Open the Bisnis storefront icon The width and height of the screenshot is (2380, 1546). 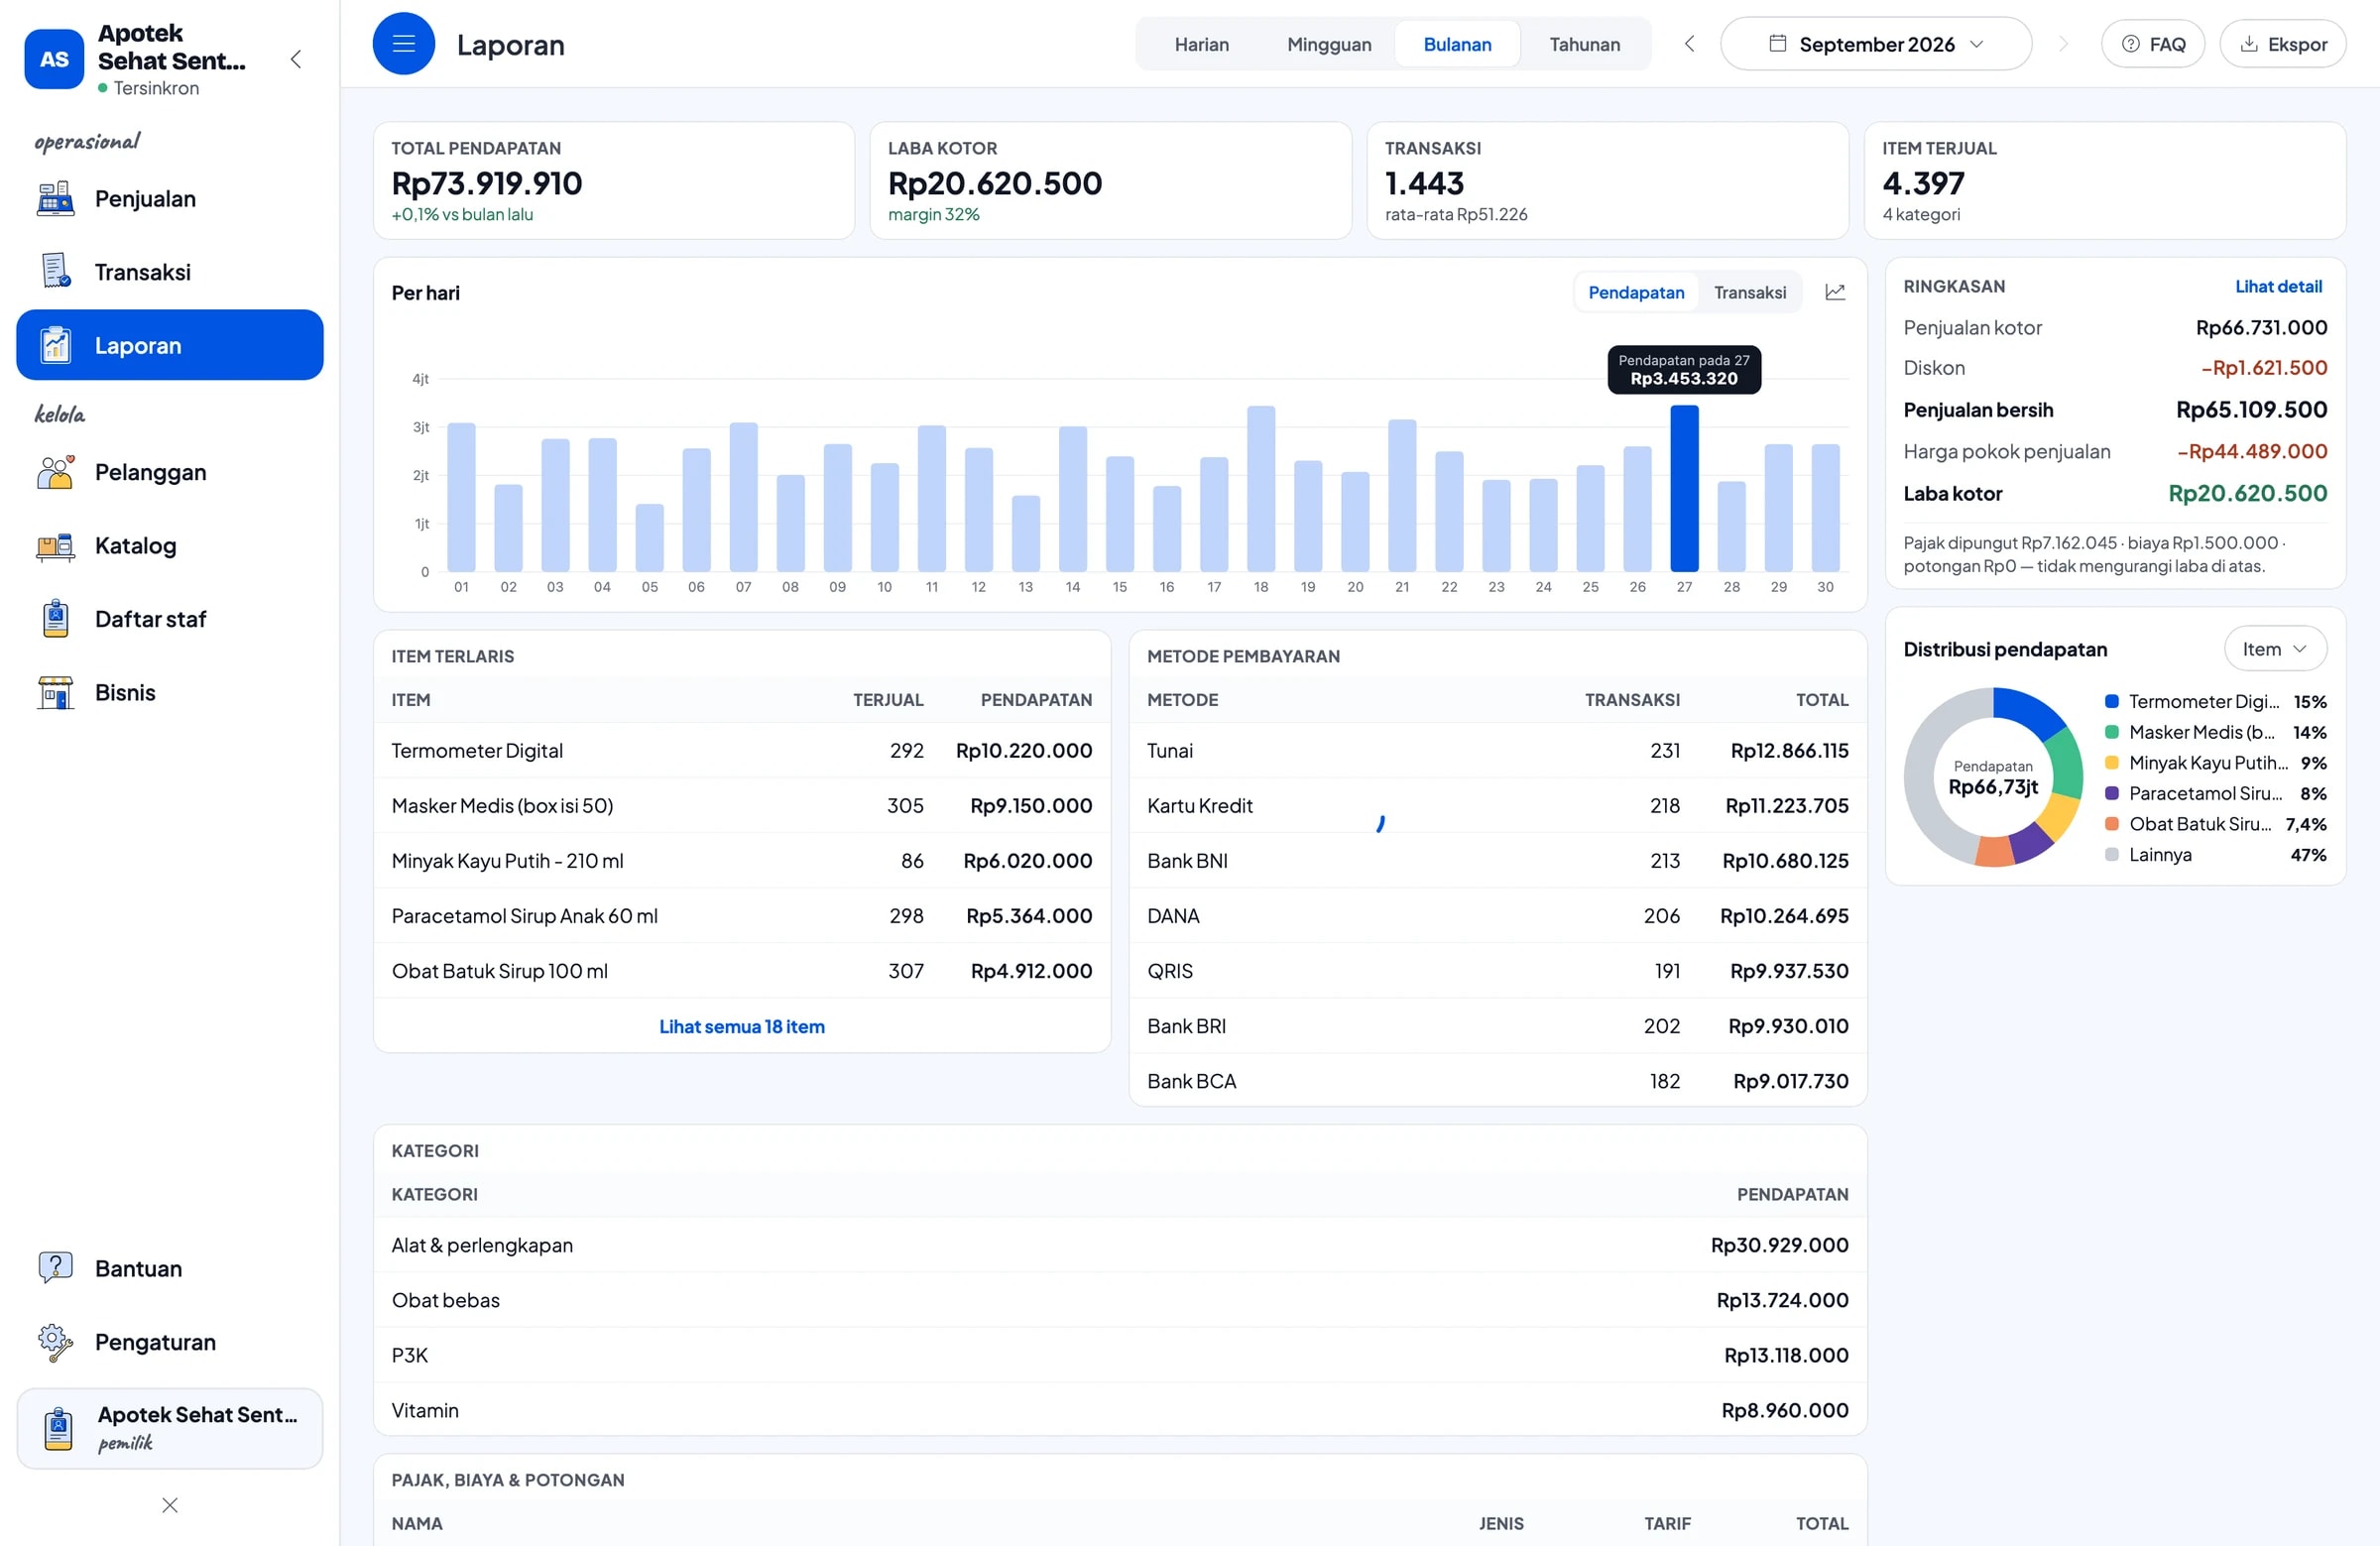[x=55, y=692]
